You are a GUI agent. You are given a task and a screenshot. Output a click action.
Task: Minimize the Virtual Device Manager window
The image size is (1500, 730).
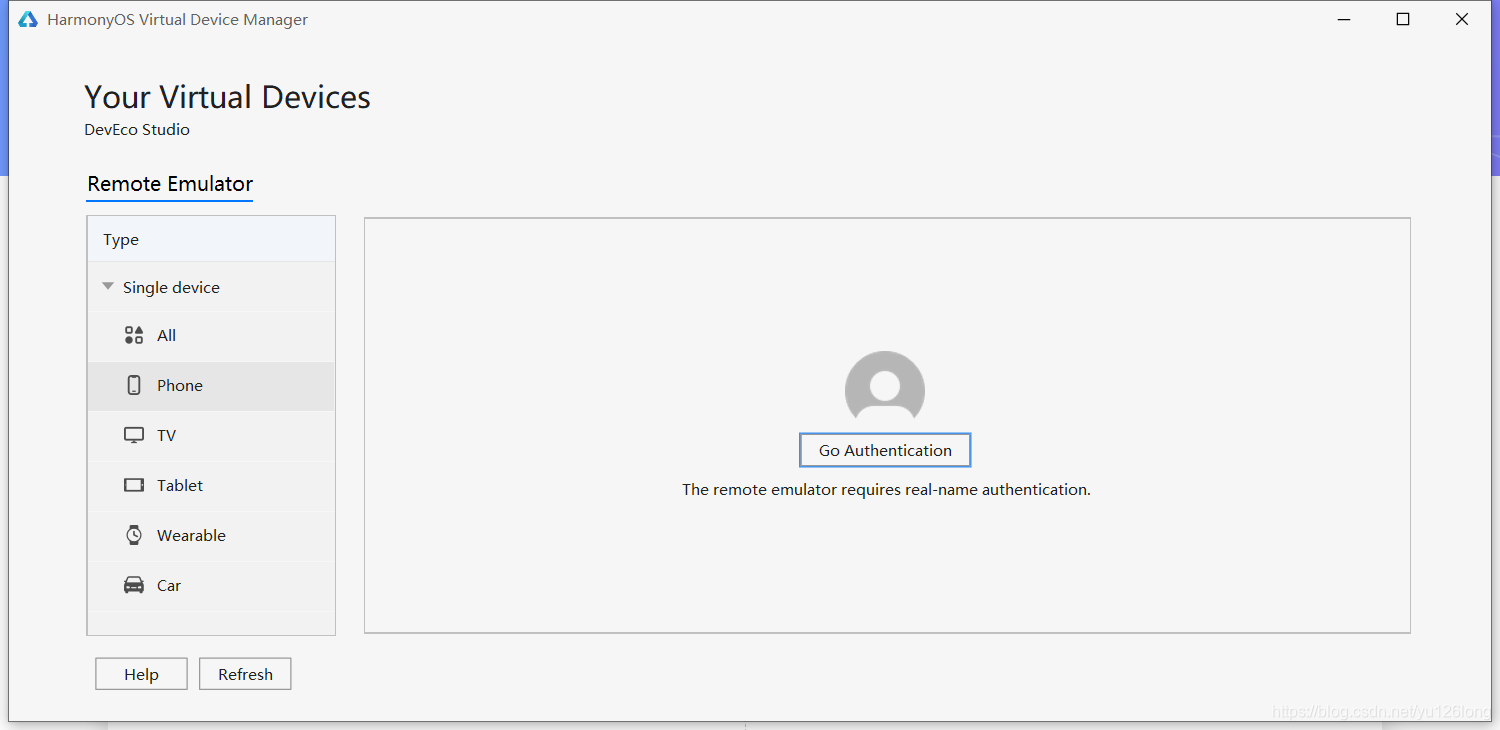[1346, 20]
